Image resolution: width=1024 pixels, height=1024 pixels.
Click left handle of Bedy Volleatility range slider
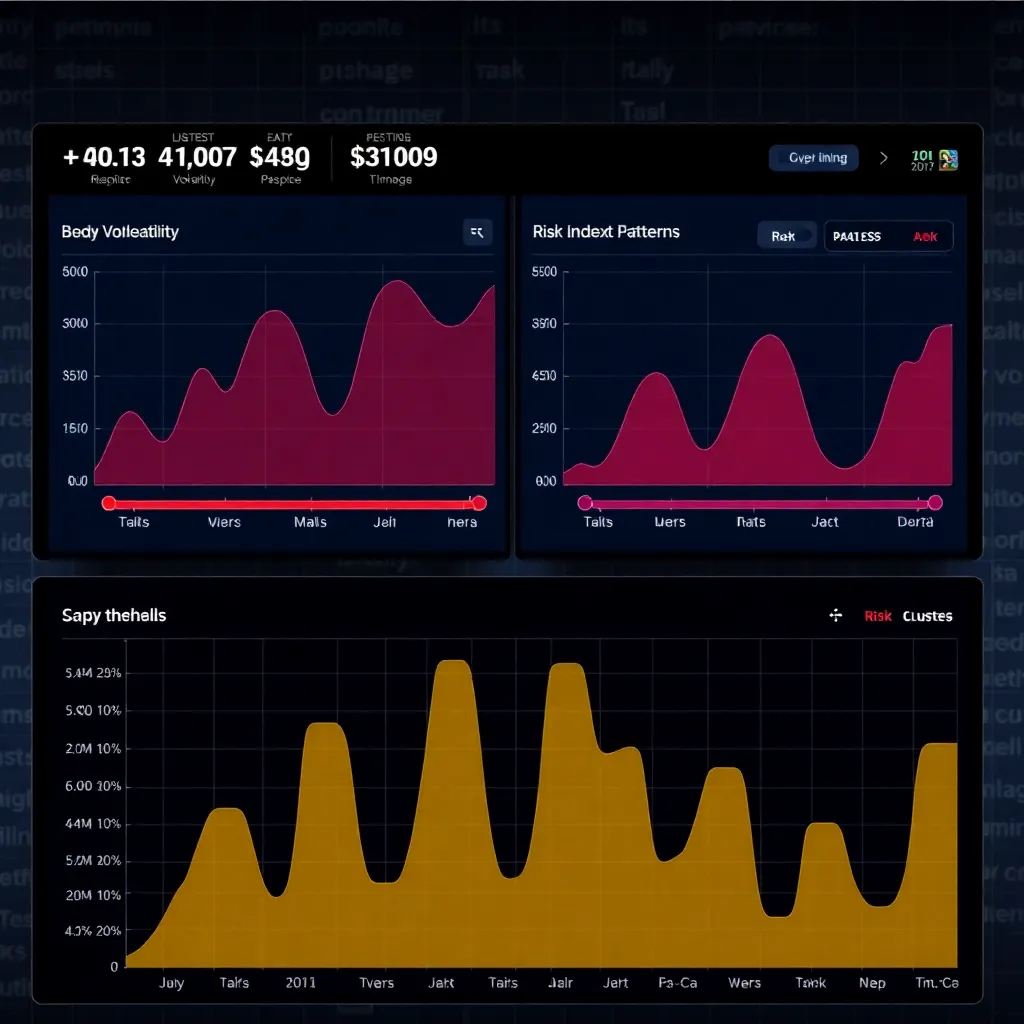[109, 503]
